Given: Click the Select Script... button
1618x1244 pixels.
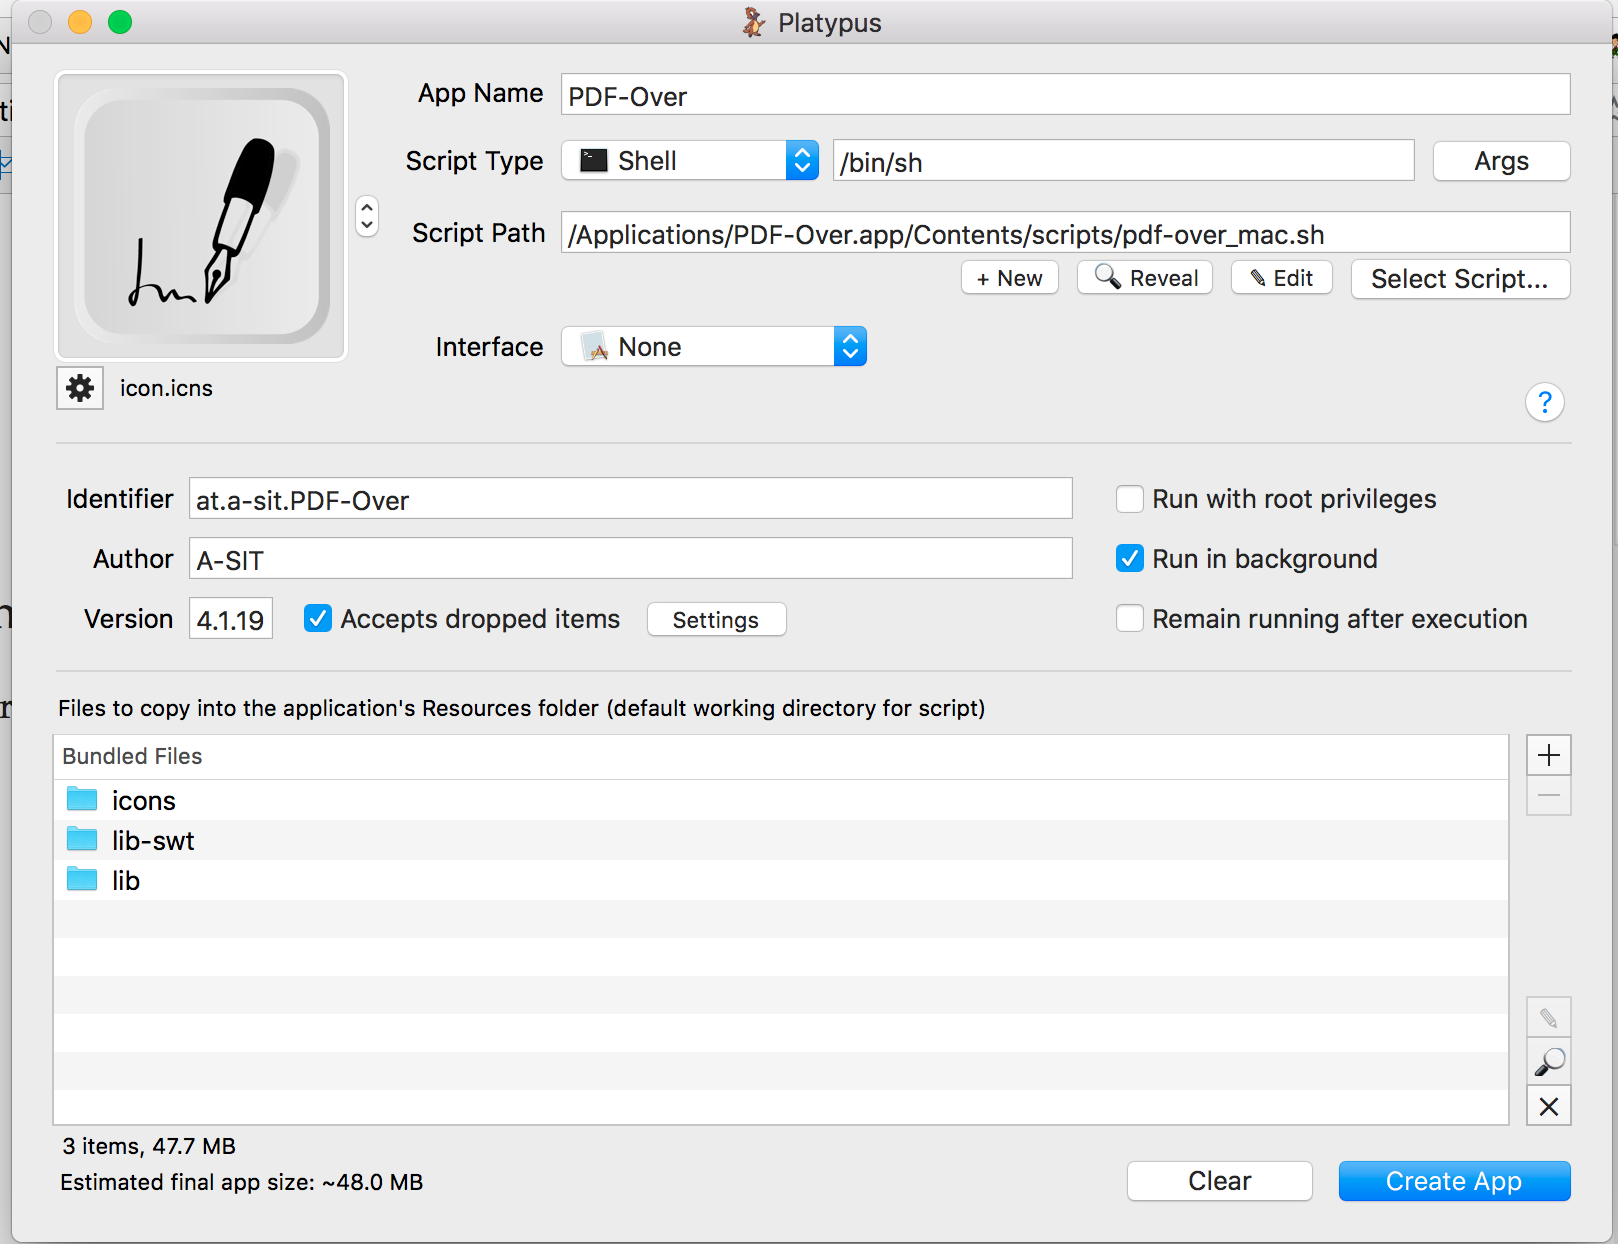Looking at the screenshot, I should [x=1459, y=279].
